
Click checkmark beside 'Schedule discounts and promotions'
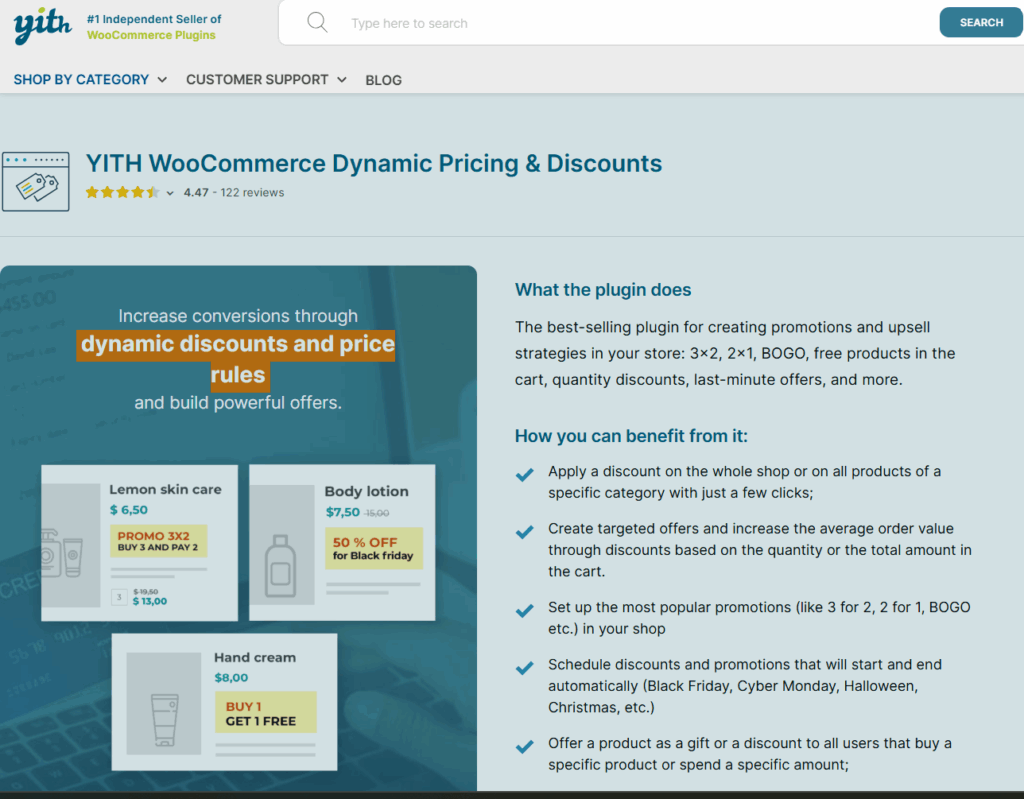[524, 668]
